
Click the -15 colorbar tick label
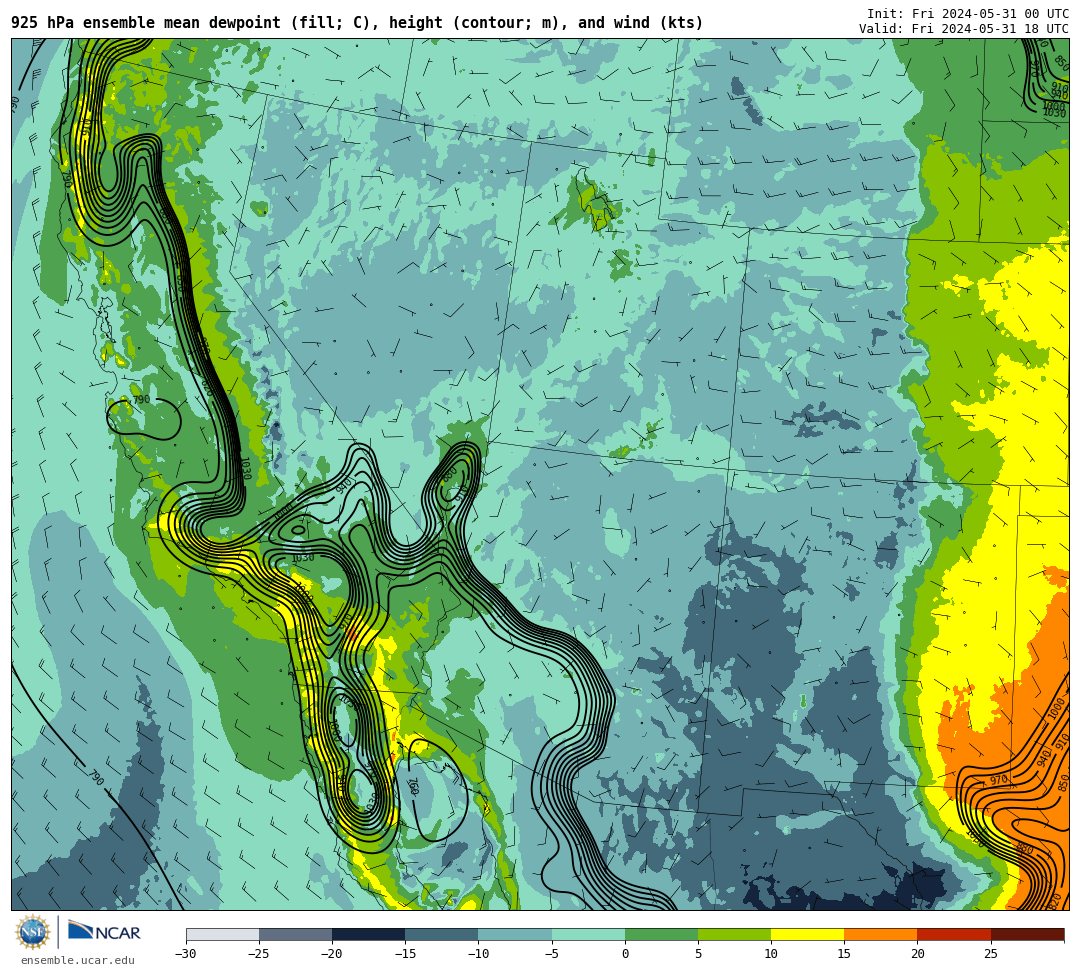405,954
